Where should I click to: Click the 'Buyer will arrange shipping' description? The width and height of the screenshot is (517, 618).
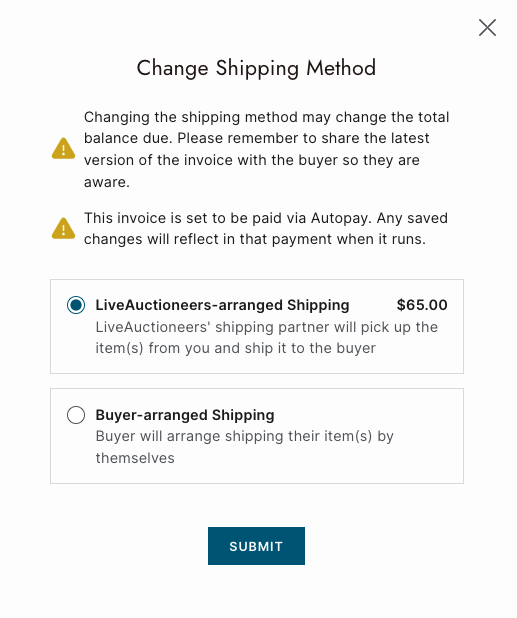[x=245, y=447]
